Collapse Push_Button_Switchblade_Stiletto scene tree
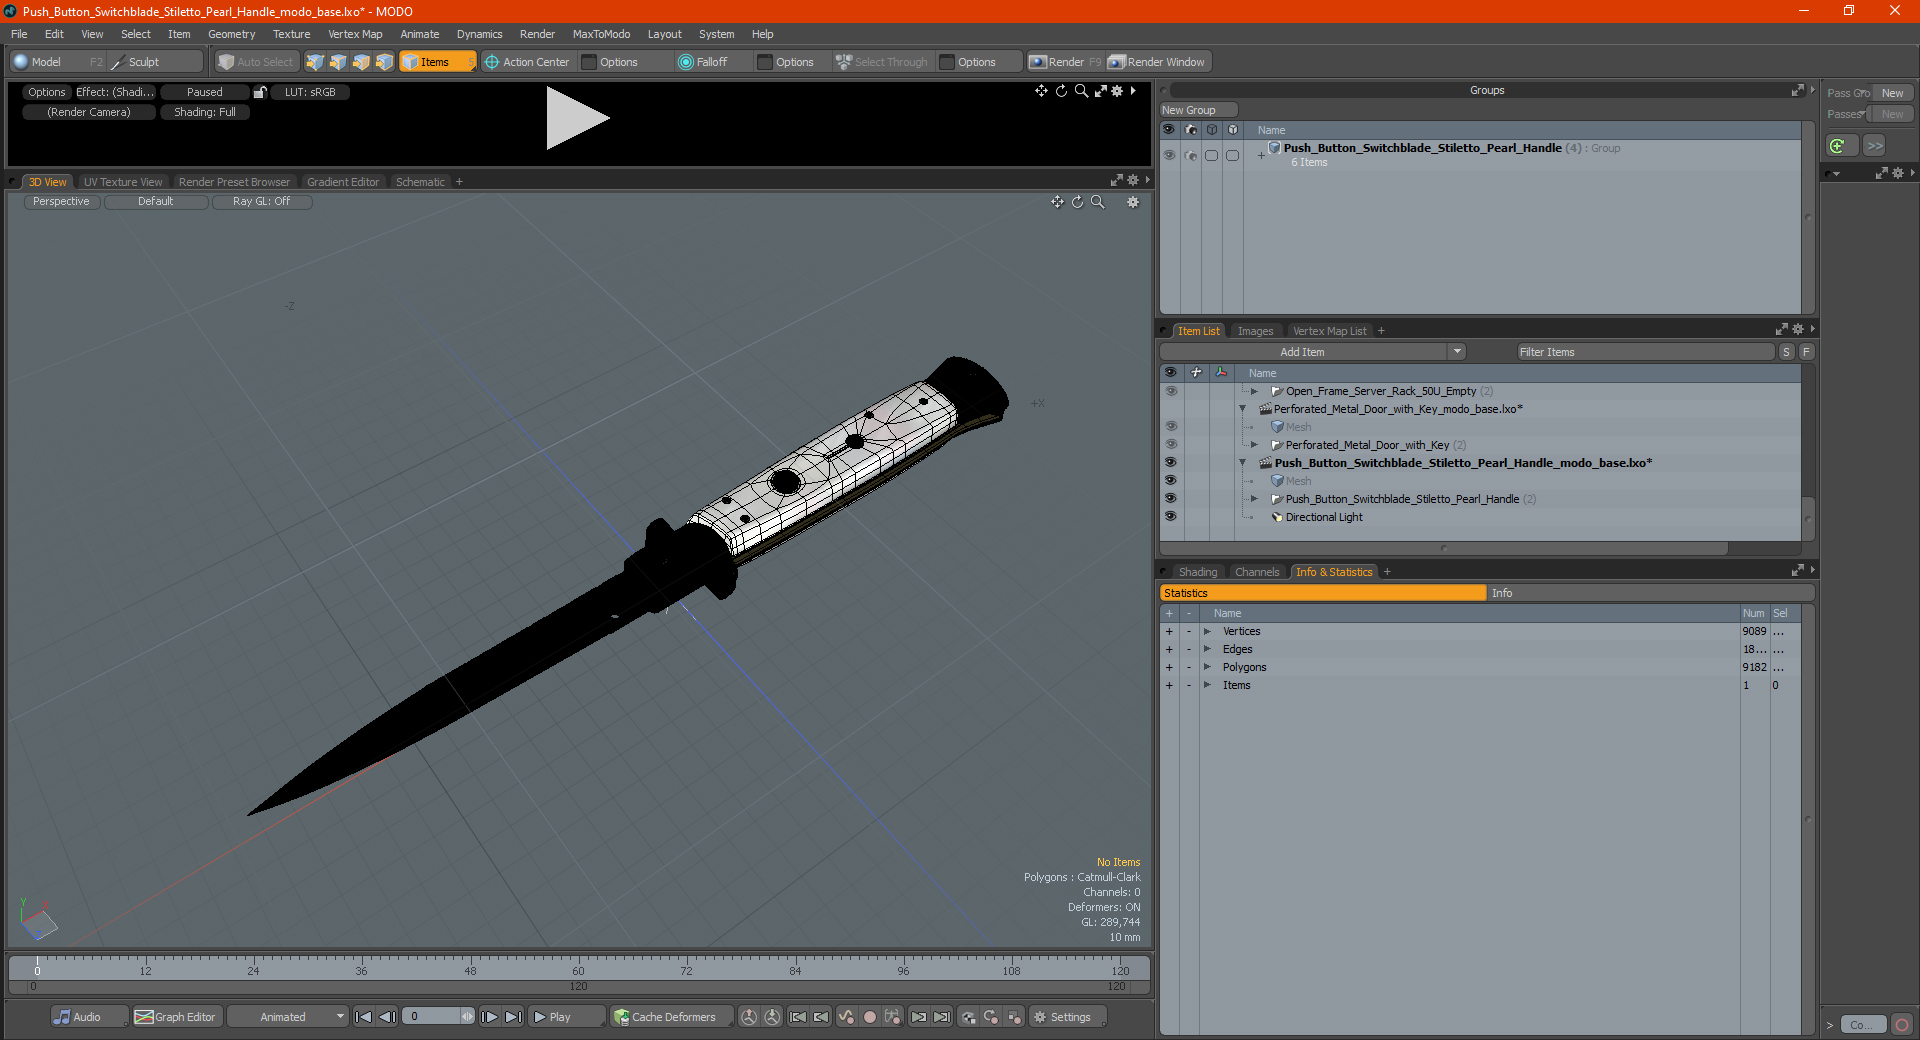 pyautogui.click(x=1243, y=463)
